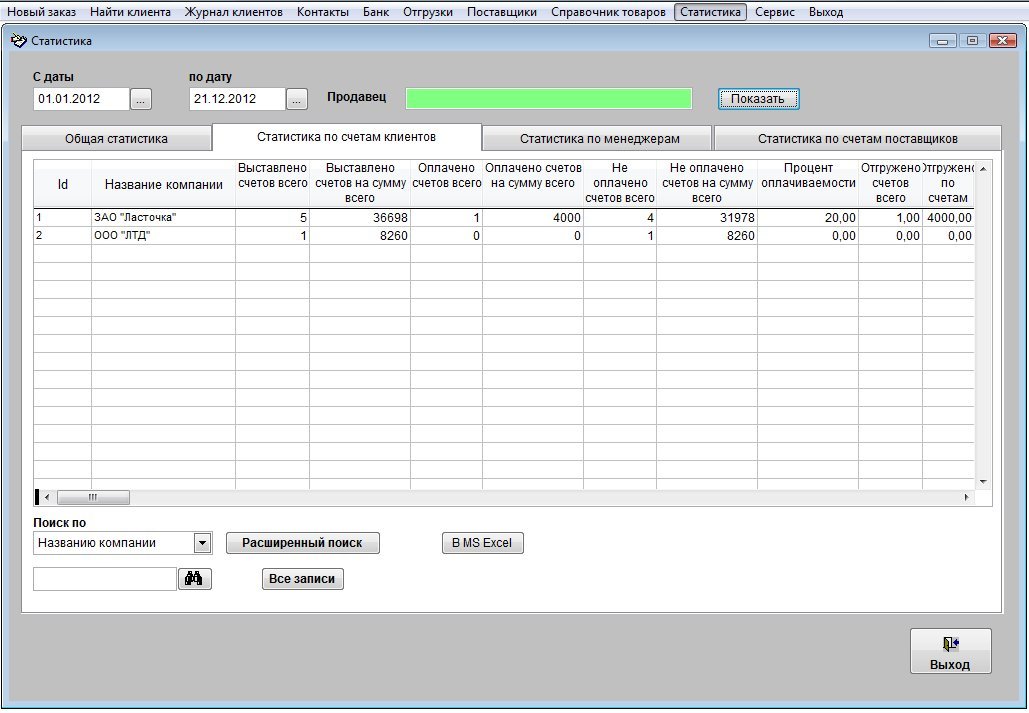Click the Все записи button
Image resolution: width=1029 pixels, height=713 pixels.
(302, 579)
